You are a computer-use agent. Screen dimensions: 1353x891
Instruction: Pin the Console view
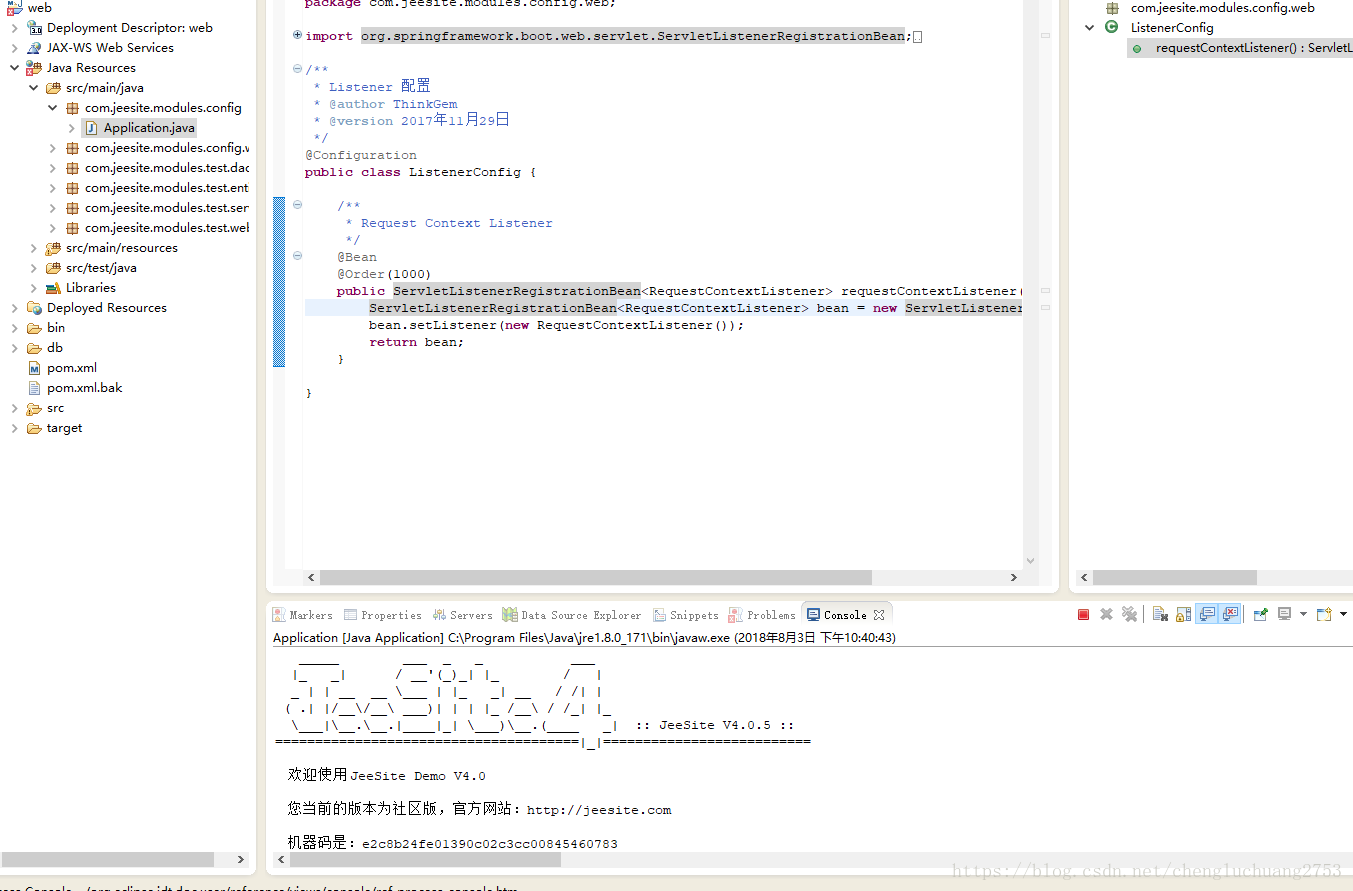(1260, 613)
